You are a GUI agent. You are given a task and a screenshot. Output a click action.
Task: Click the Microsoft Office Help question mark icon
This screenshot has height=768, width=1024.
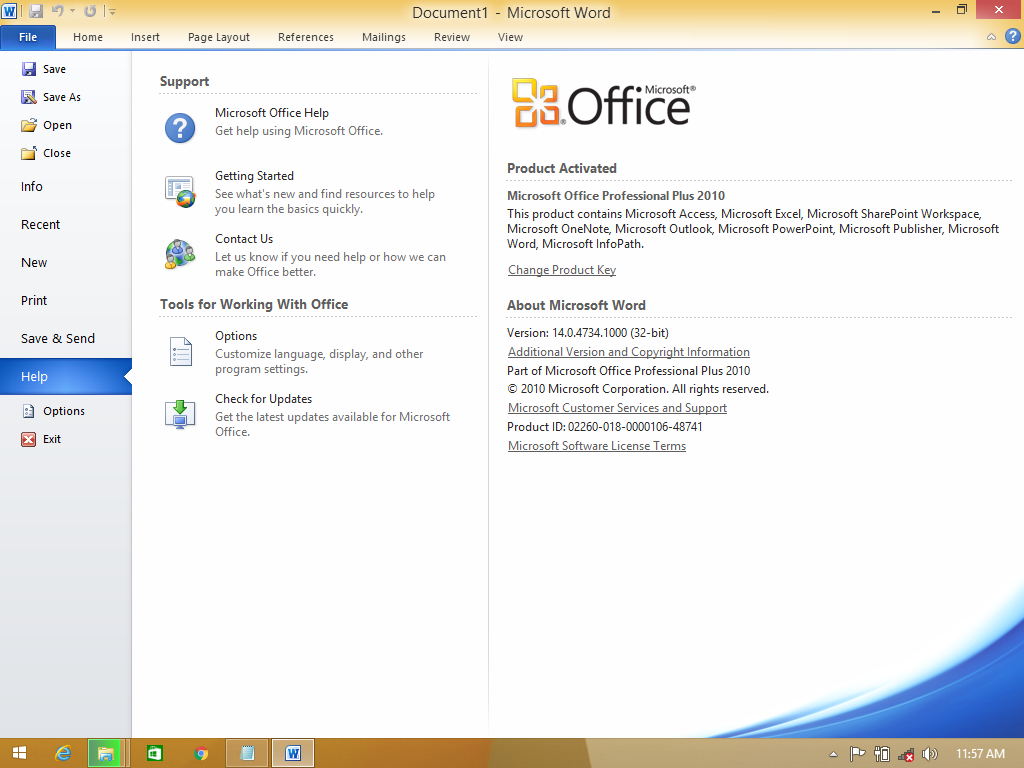(180, 128)
